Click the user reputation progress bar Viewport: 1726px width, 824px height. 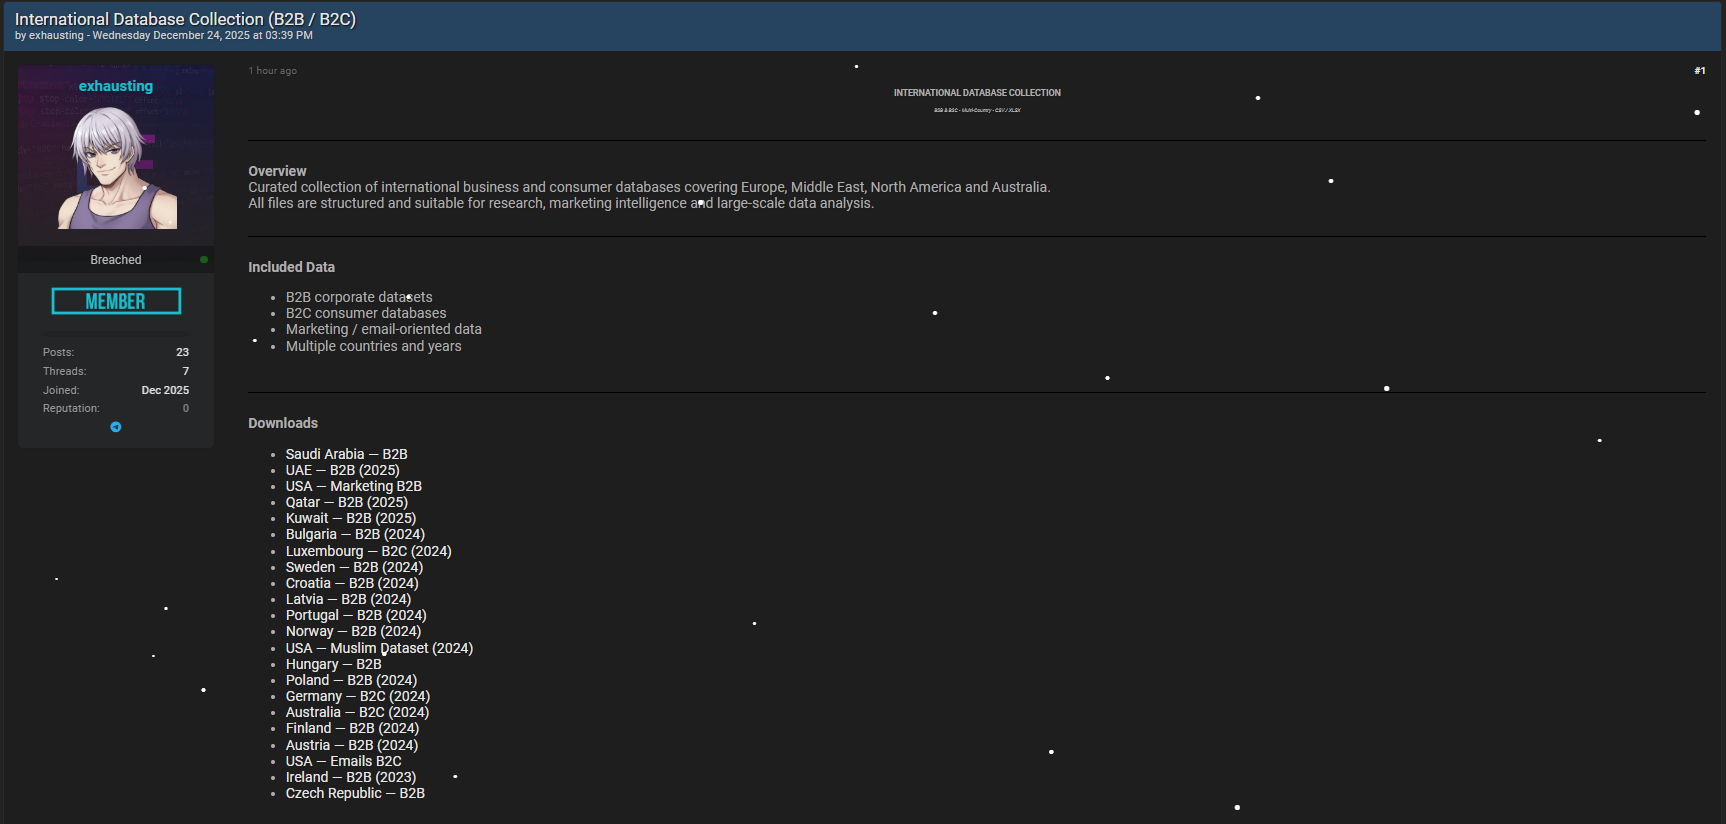click(x=116, y=332)
